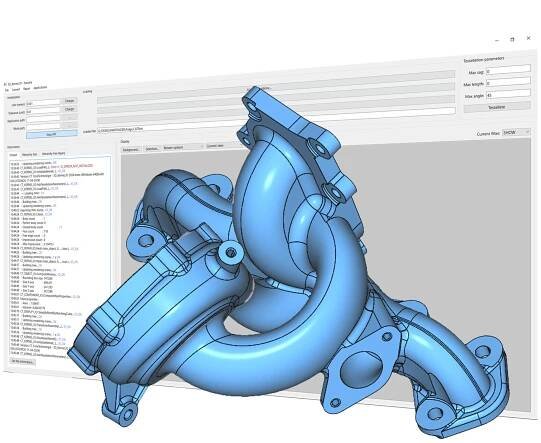
Task: Switch to the Output log tab
Action: coord(13,155)
